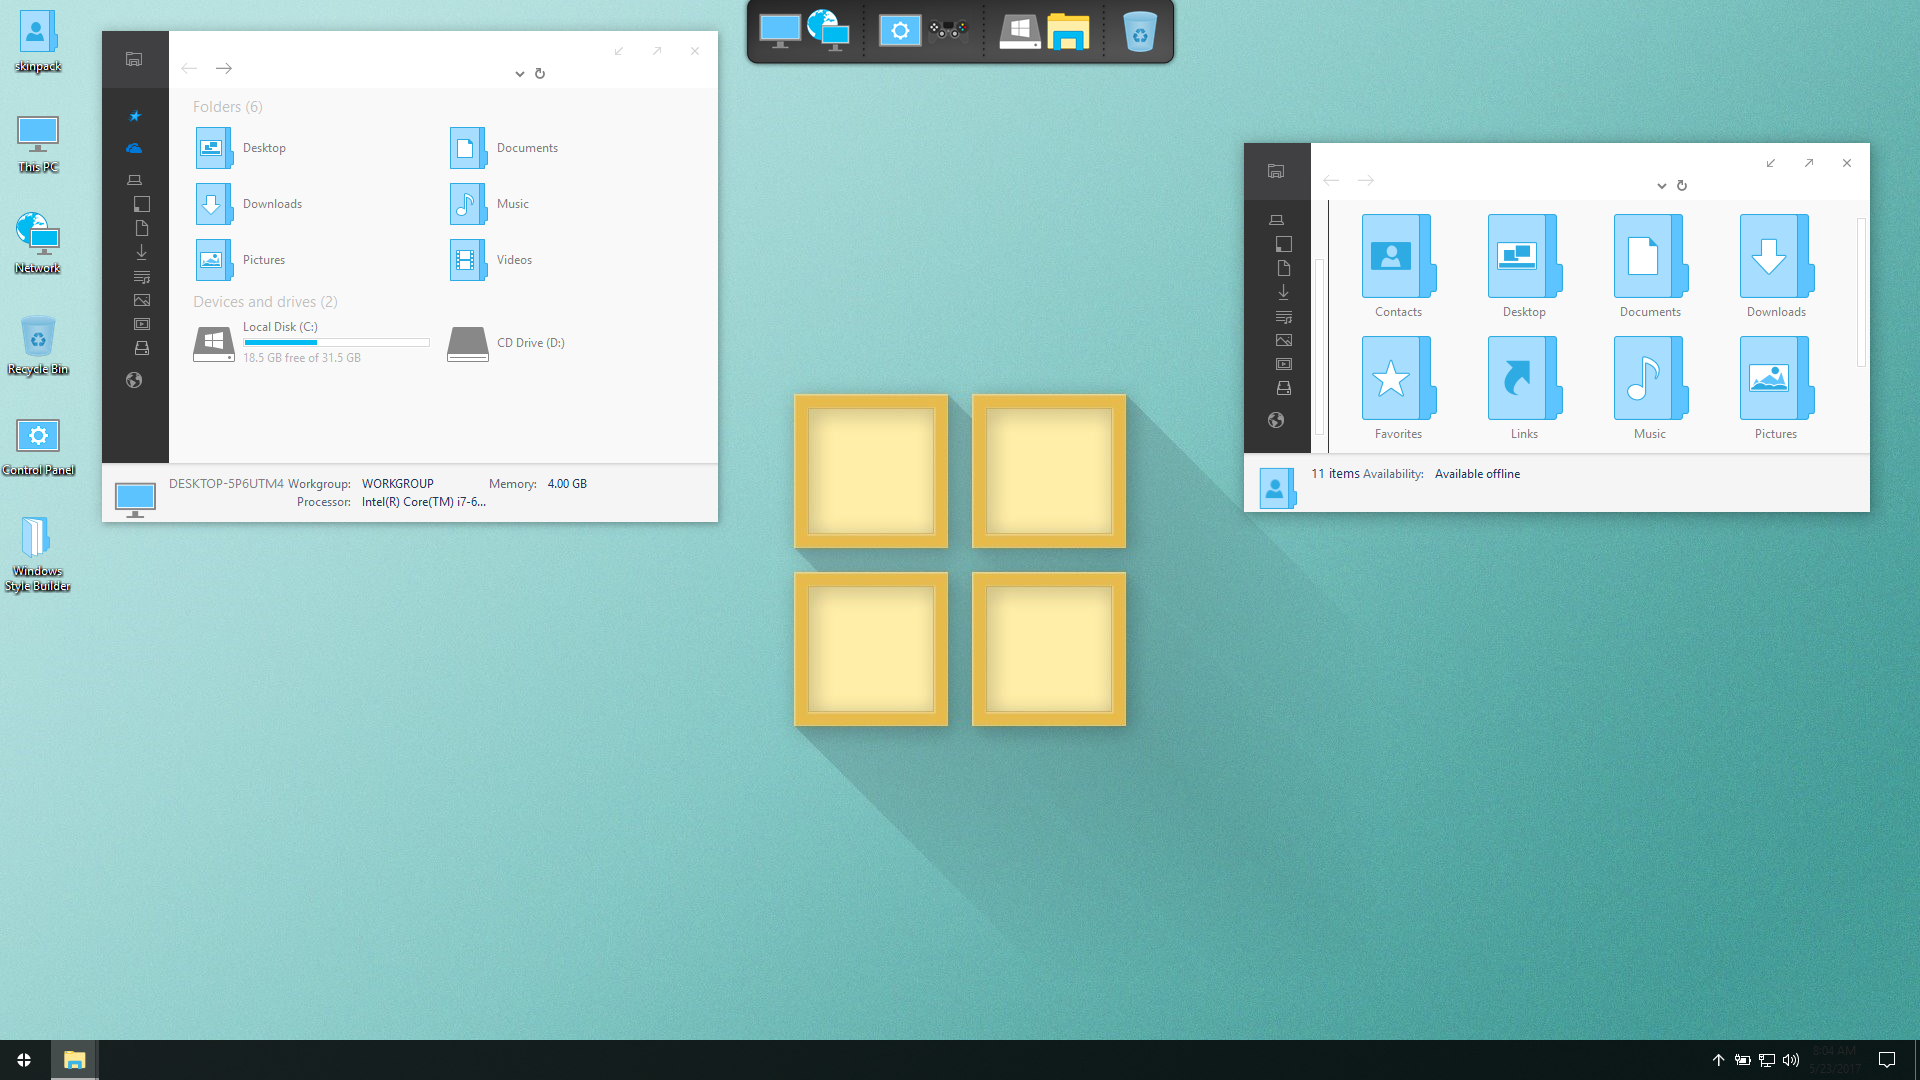The width and height of the screenshot is (1920, 1080).
Task: Click Local Disk (C:) usage bar
Action: tap(336, 342)
